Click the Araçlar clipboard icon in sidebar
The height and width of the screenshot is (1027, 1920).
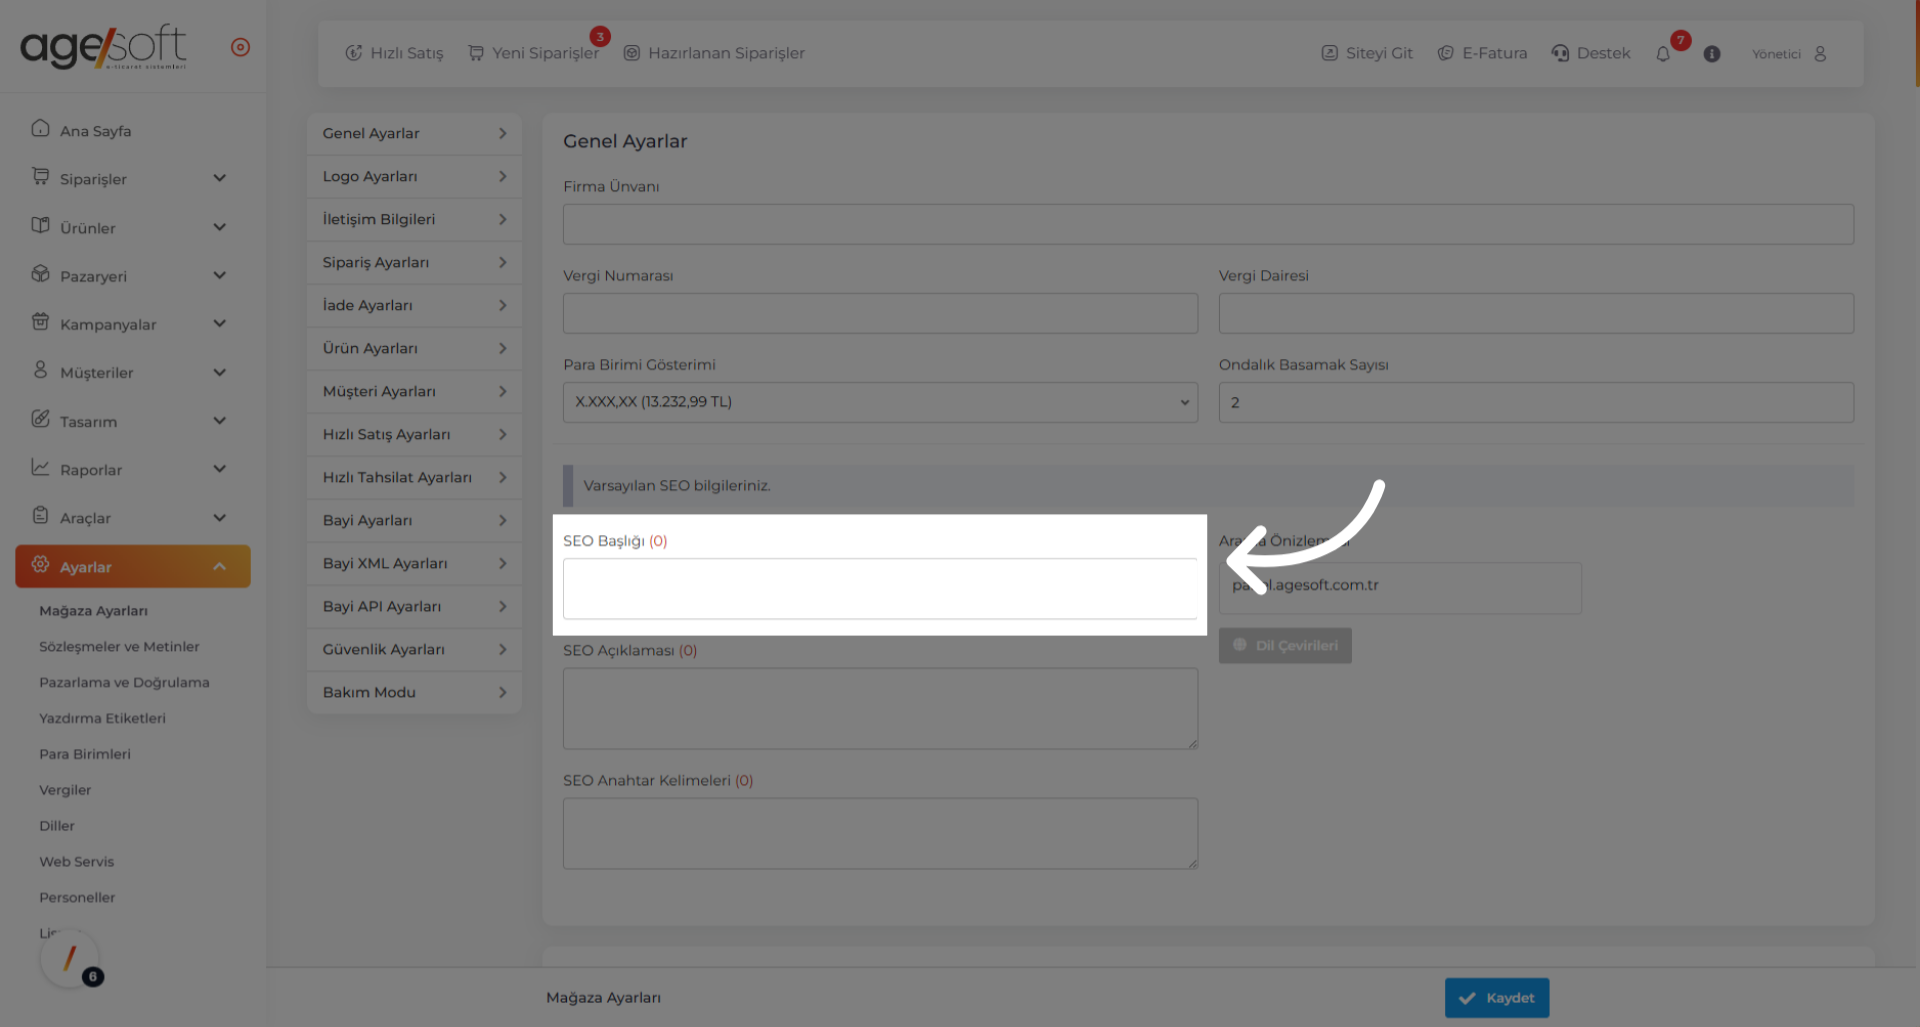(x=40, y=516)
